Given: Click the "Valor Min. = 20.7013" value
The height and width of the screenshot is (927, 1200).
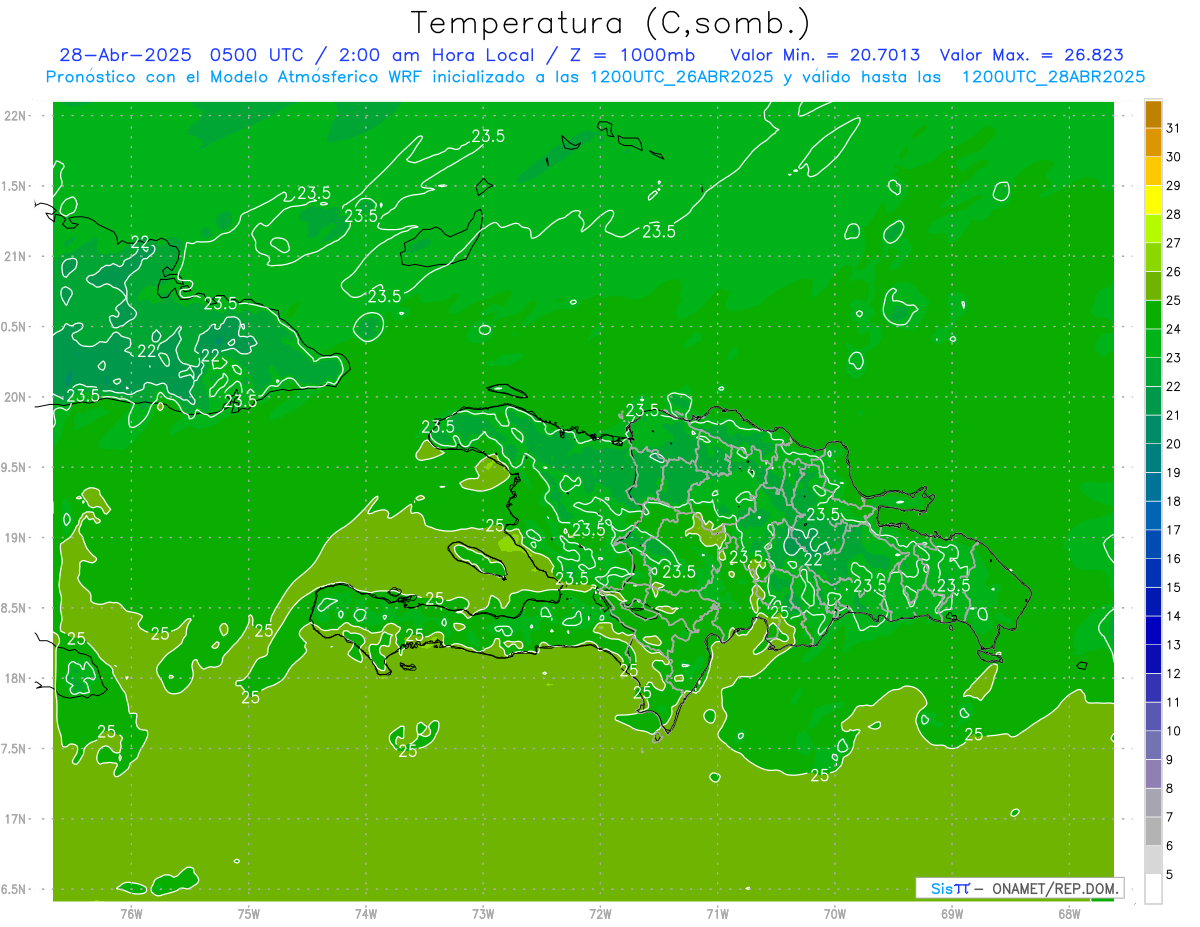Looking at the screenshot, I should coord(825,55).
